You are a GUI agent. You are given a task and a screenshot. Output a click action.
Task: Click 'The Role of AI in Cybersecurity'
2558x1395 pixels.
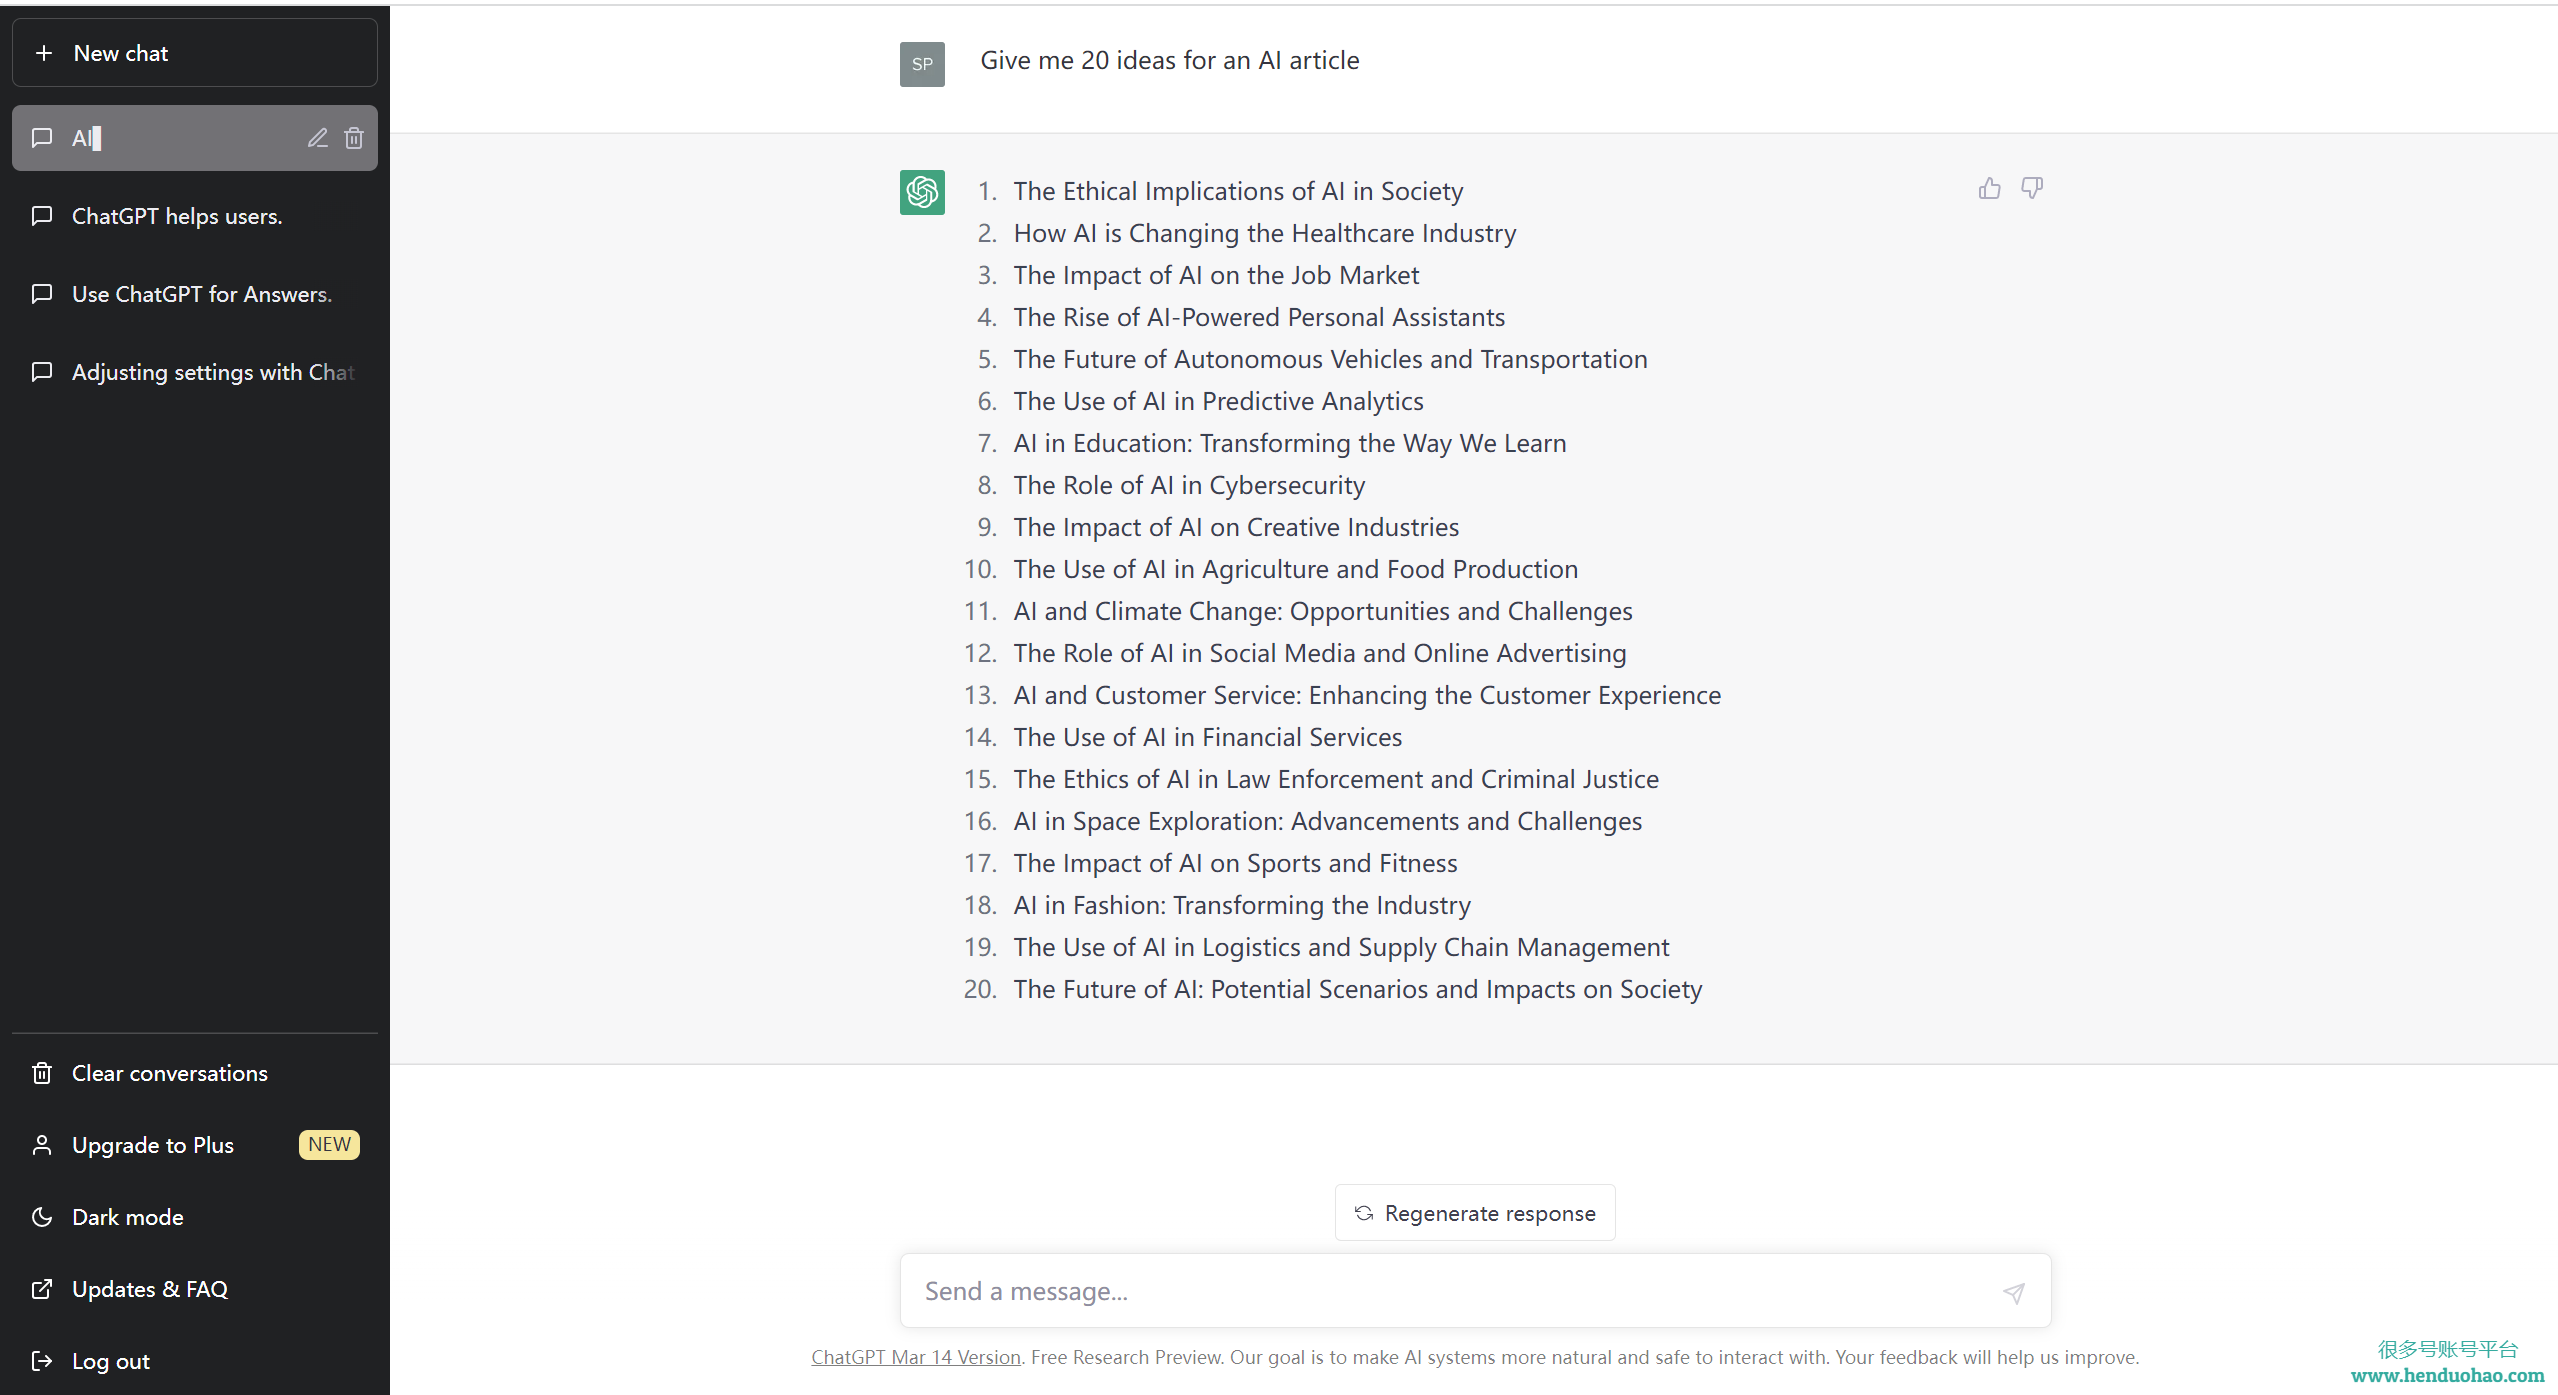[1189, 485]
